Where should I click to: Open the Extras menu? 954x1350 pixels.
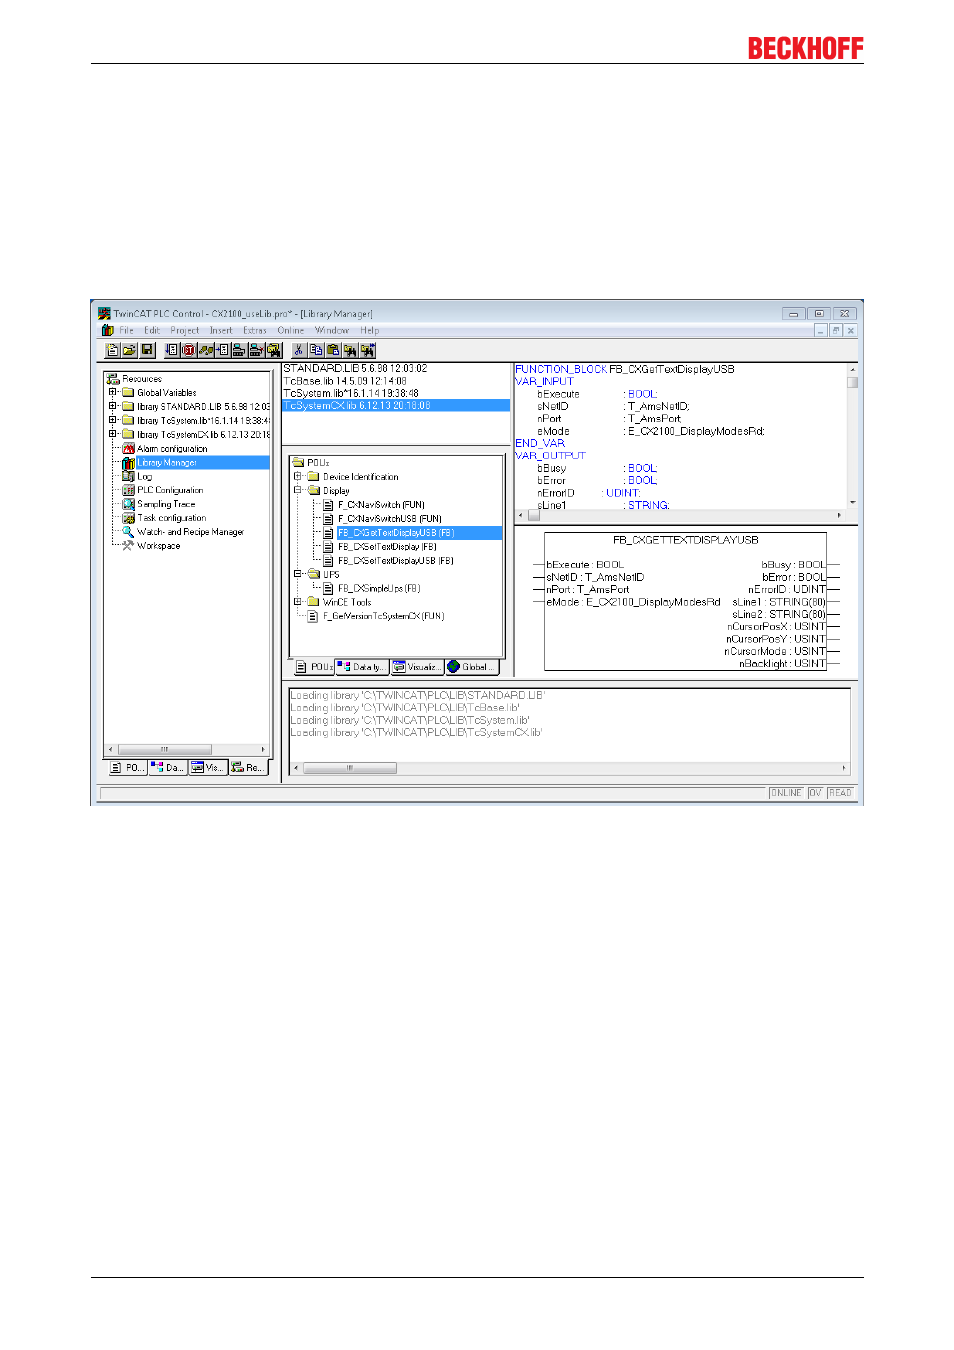[x=255, y=331]
